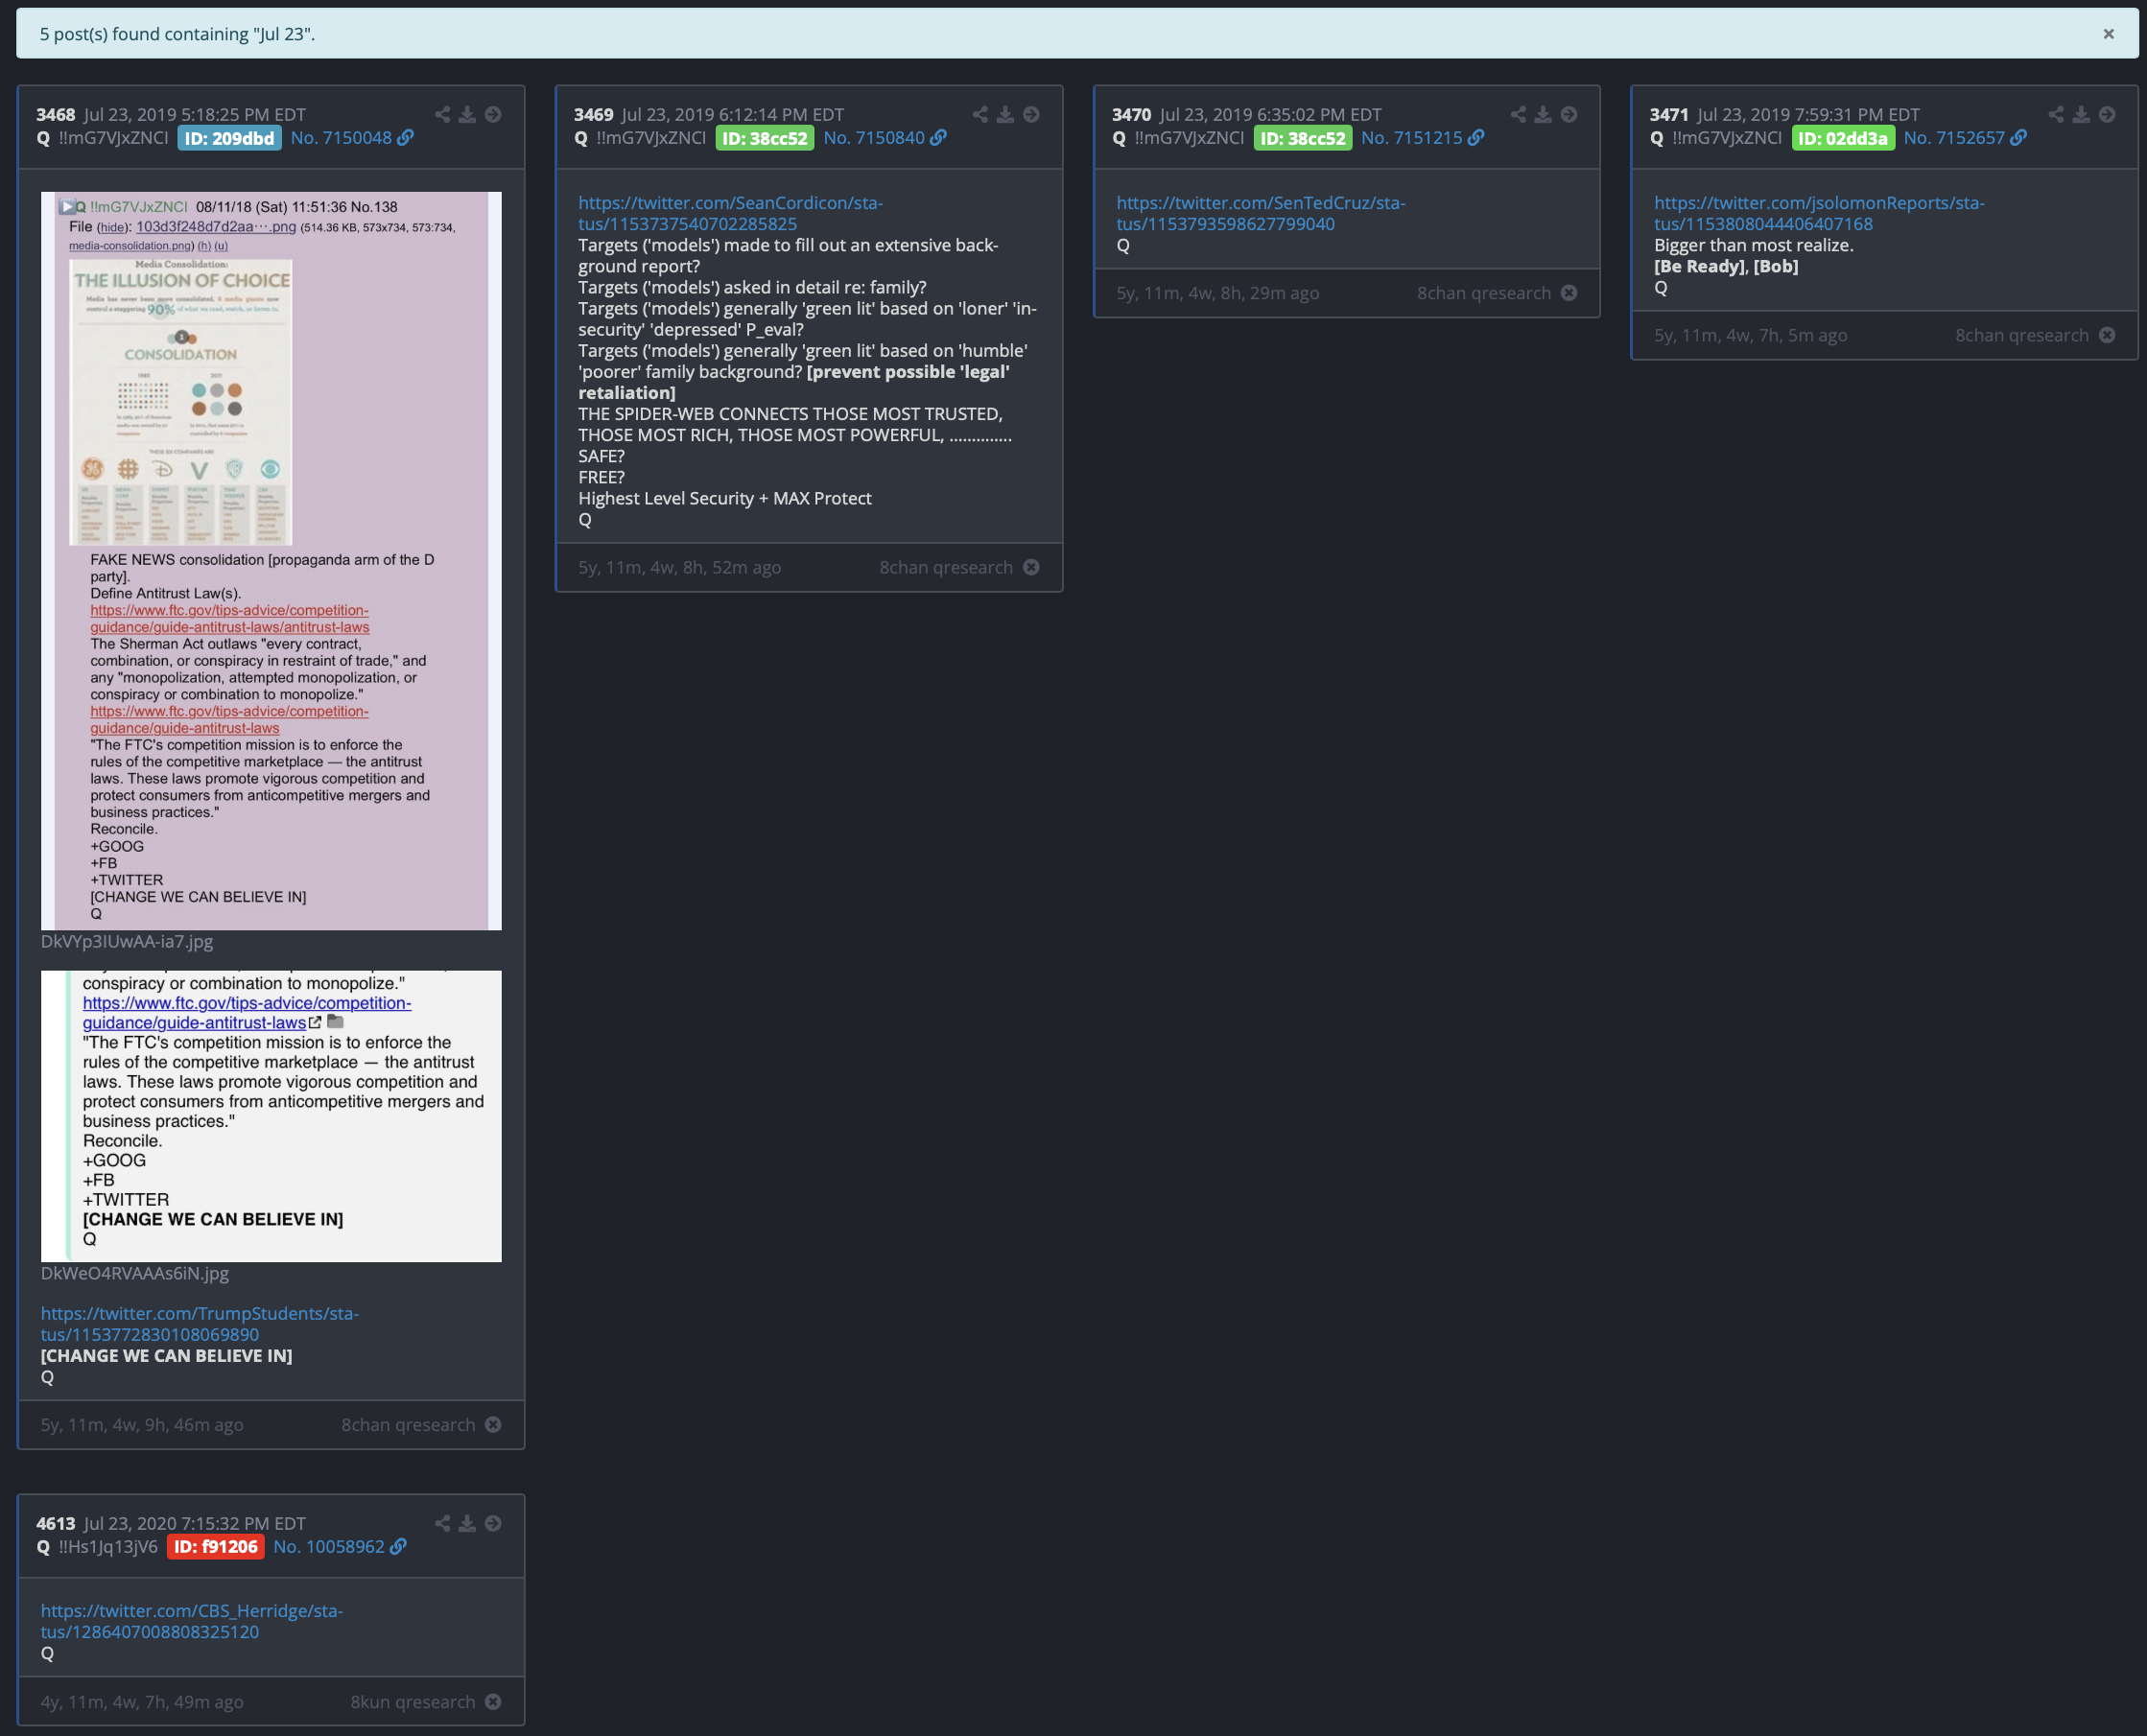This screenshot has width=2147, height=1736.
Task: Download post 3470
Action: 1543,114
